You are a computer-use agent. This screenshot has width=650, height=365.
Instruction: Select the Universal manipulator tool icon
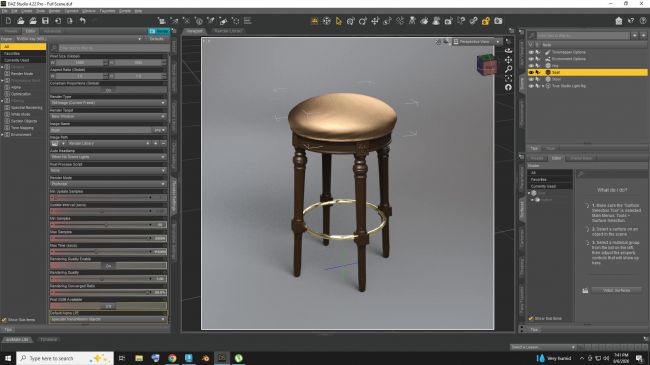point(351,21)
